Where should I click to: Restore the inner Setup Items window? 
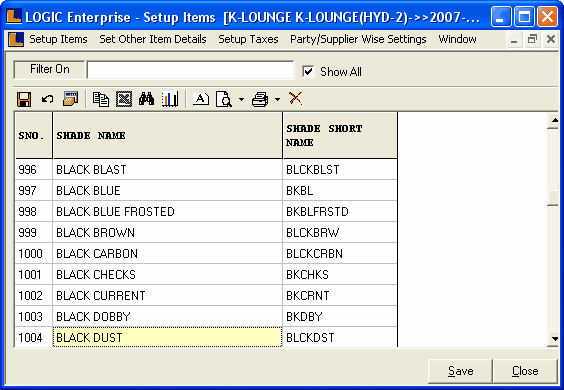pos(532,39)
